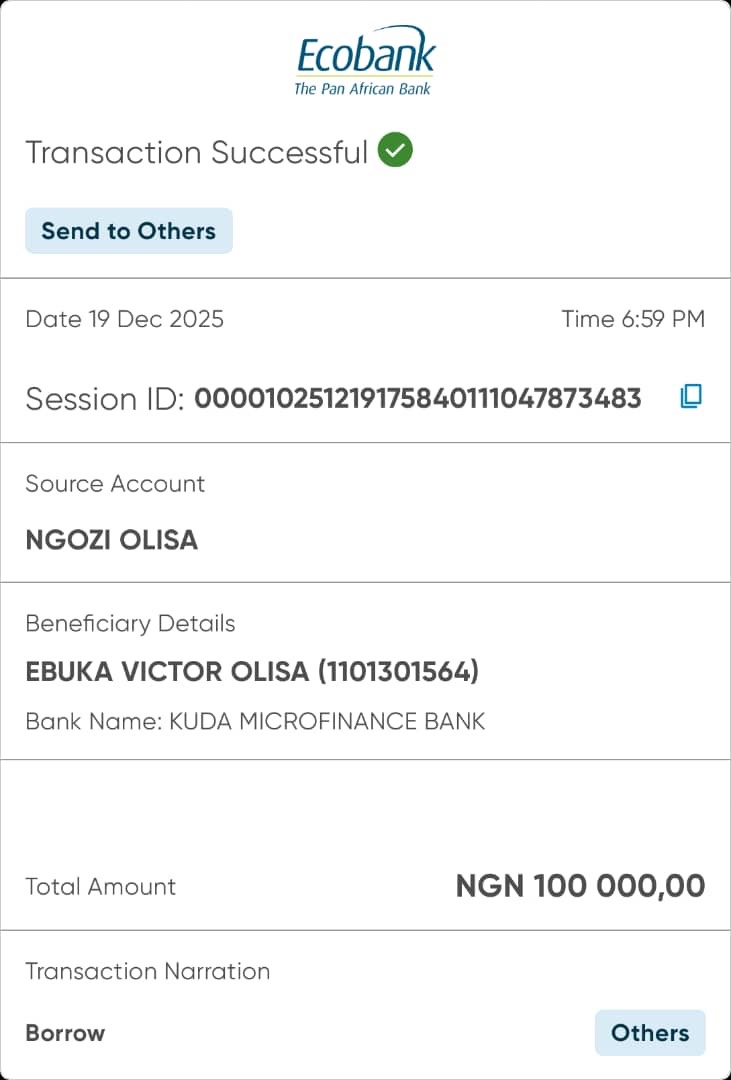Select the Others narration category tag

pos(650,1033)
